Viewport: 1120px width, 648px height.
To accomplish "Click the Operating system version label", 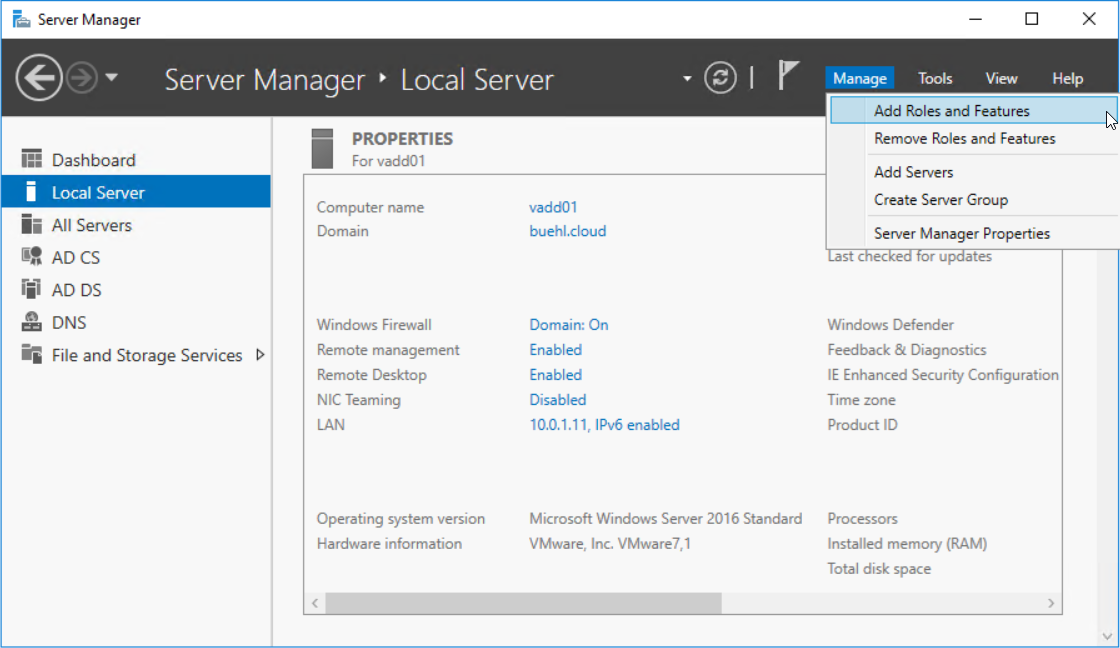I will point(401,519).
